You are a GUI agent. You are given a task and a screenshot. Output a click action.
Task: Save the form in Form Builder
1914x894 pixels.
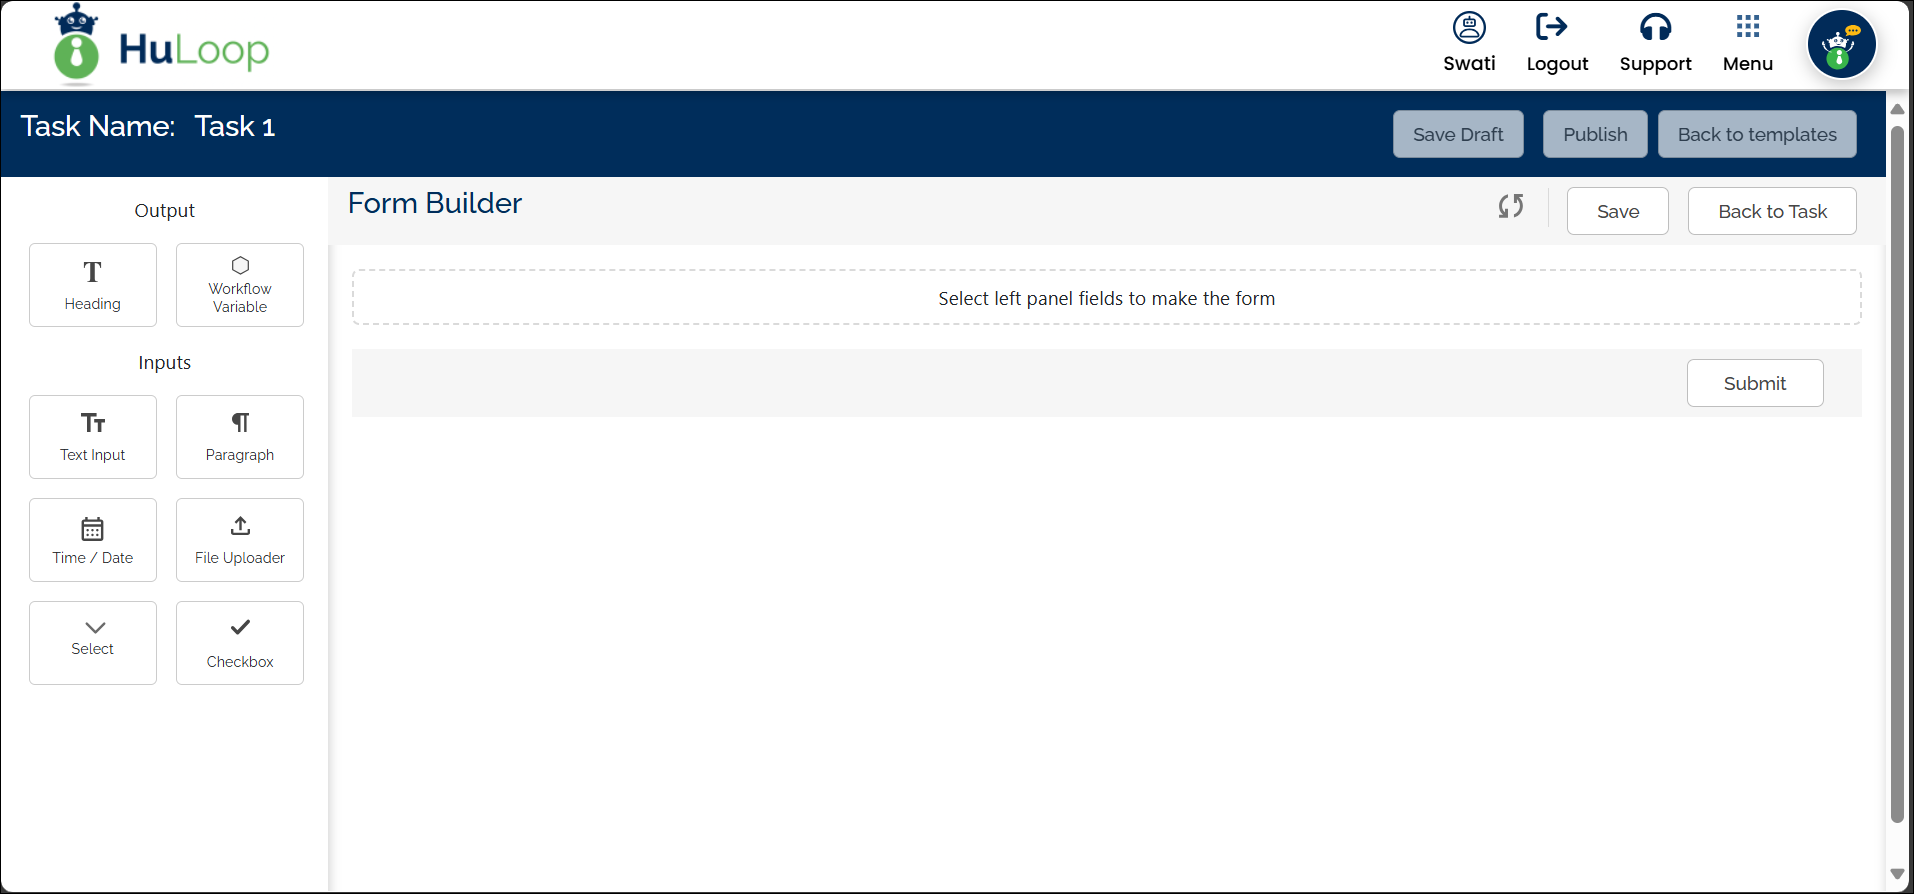(x=1617, y=211)
